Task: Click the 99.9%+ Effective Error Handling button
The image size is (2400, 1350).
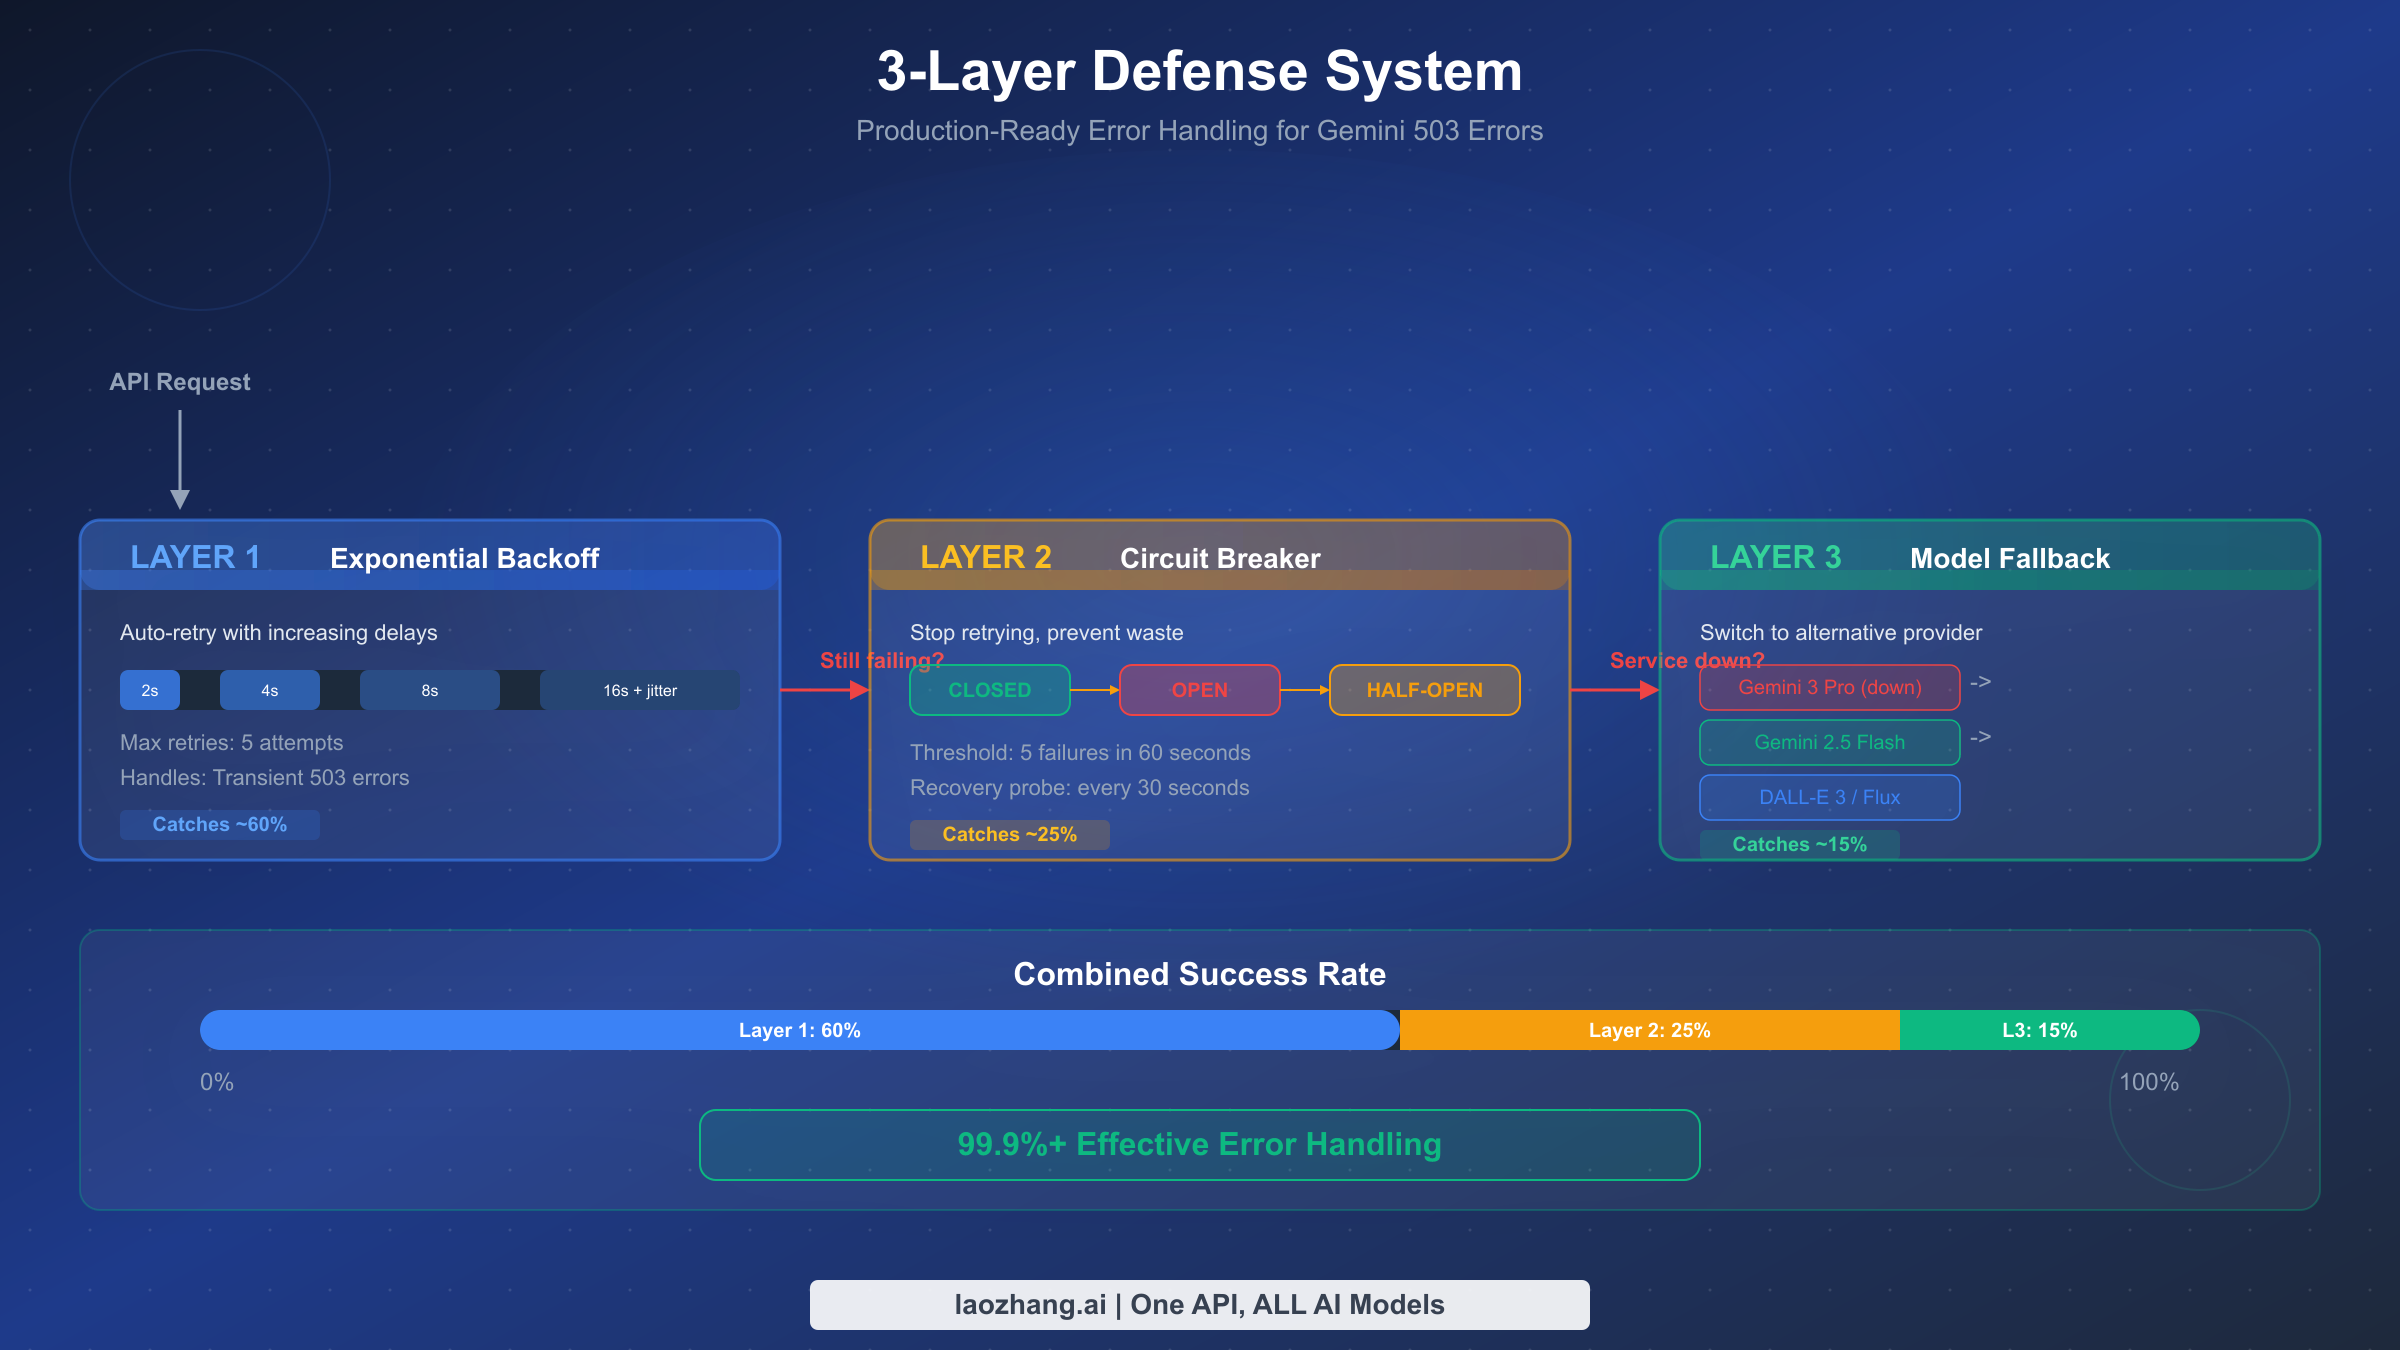Action: (1199, 1144)
